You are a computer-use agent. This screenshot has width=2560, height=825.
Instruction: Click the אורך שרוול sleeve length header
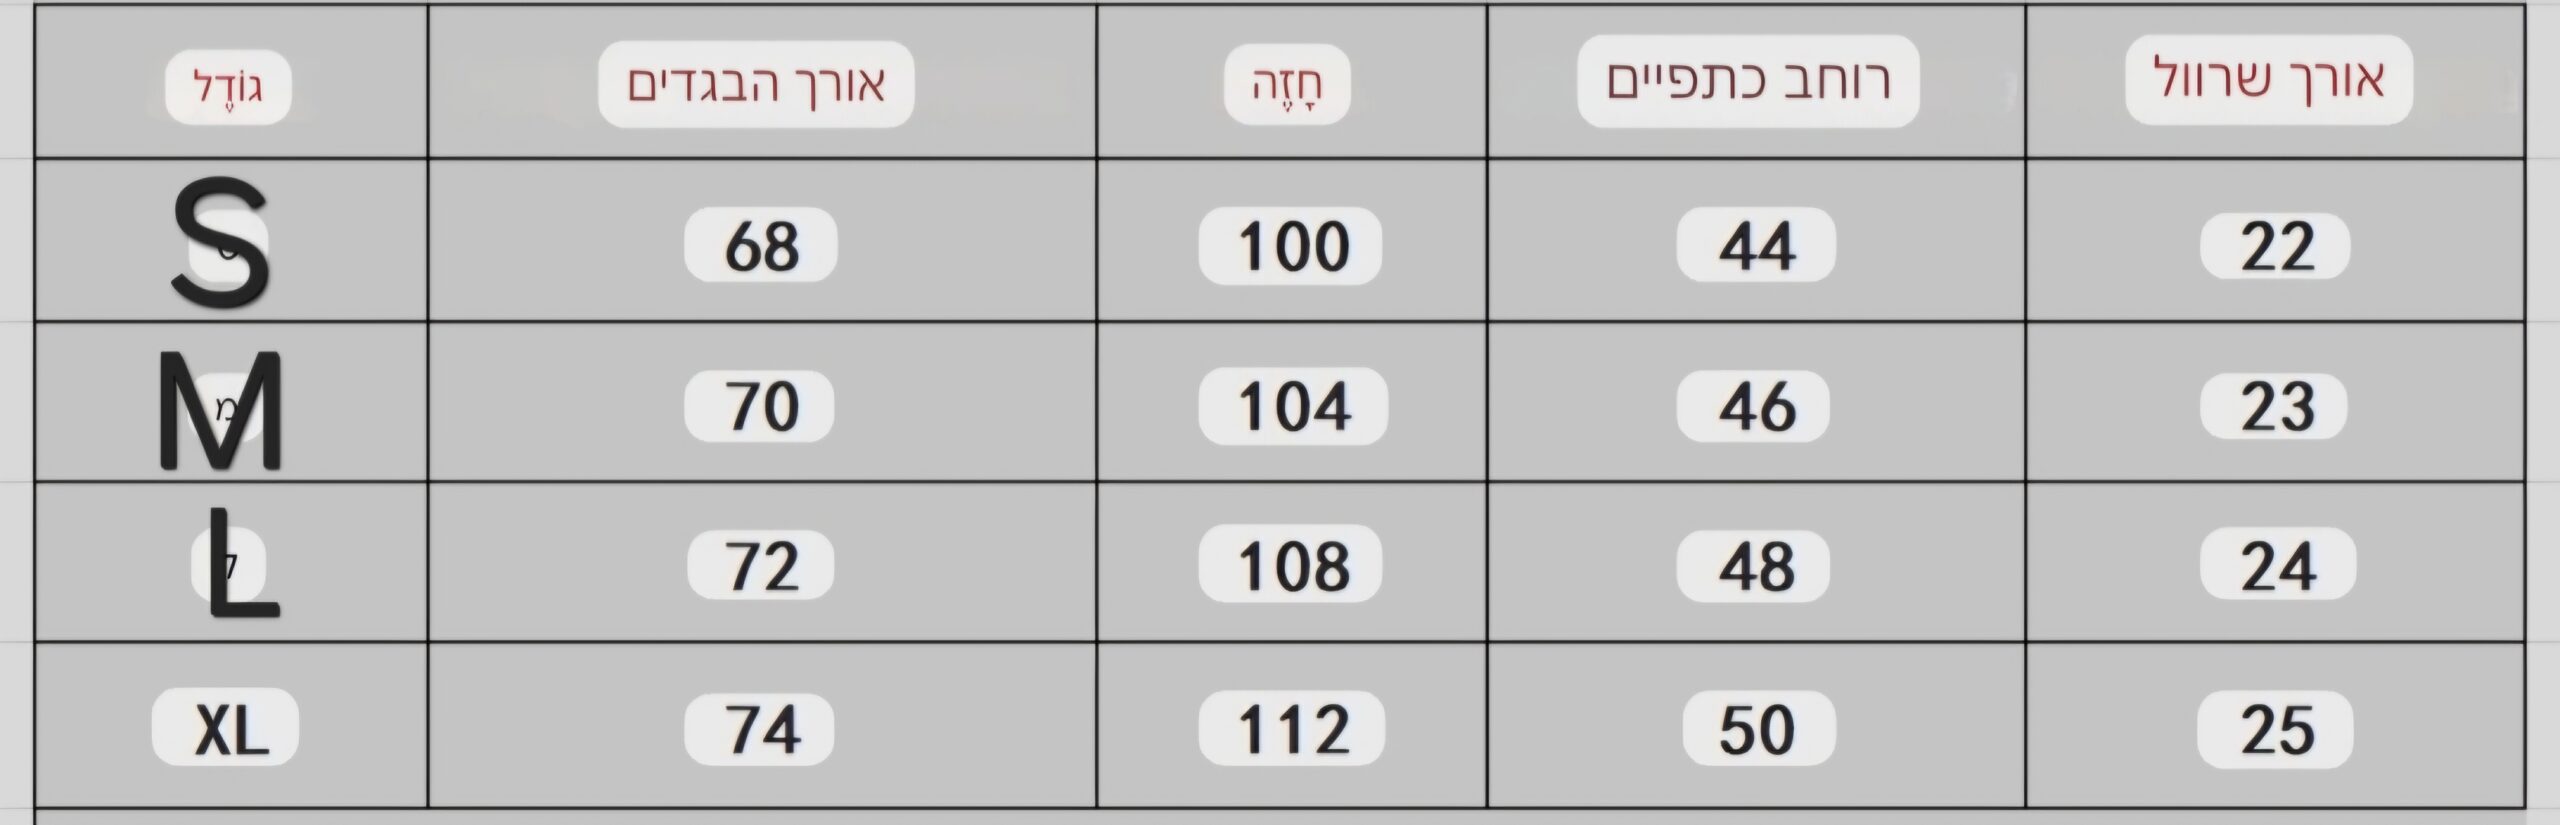coord(2269,80)
